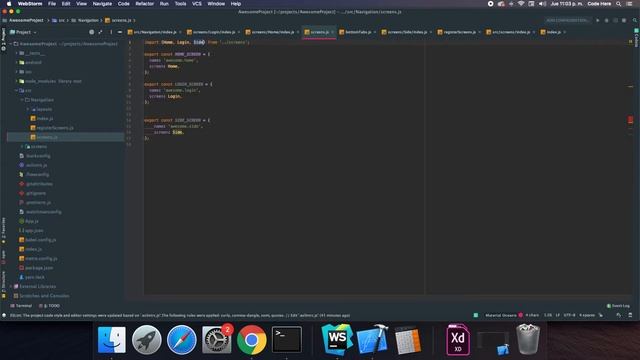Switch to the screens/Side/index.js editor tab
640x360 pixels.
click(x=407, y=32)
